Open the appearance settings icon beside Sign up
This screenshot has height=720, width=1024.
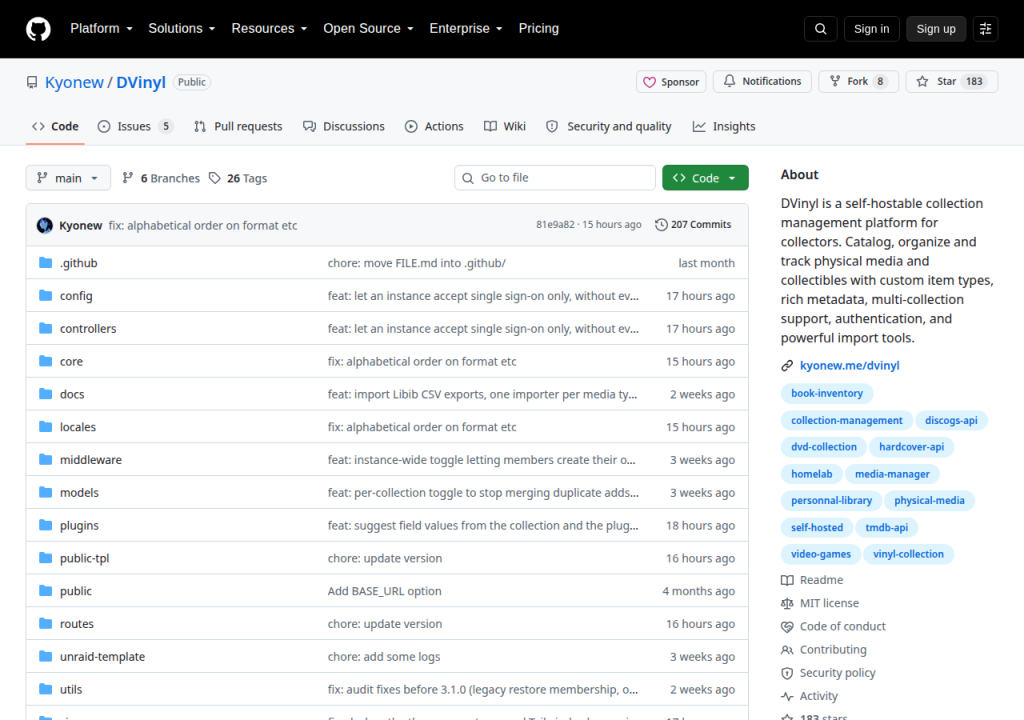pos(985,29)
